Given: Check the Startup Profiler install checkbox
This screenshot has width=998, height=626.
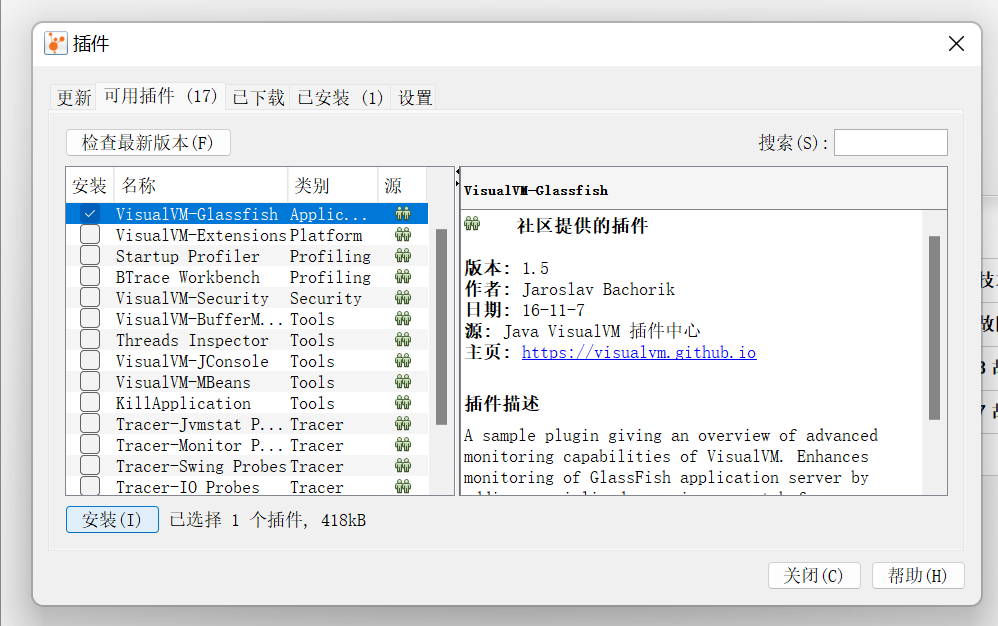Looking at the screenshot, I should point(90,256).
